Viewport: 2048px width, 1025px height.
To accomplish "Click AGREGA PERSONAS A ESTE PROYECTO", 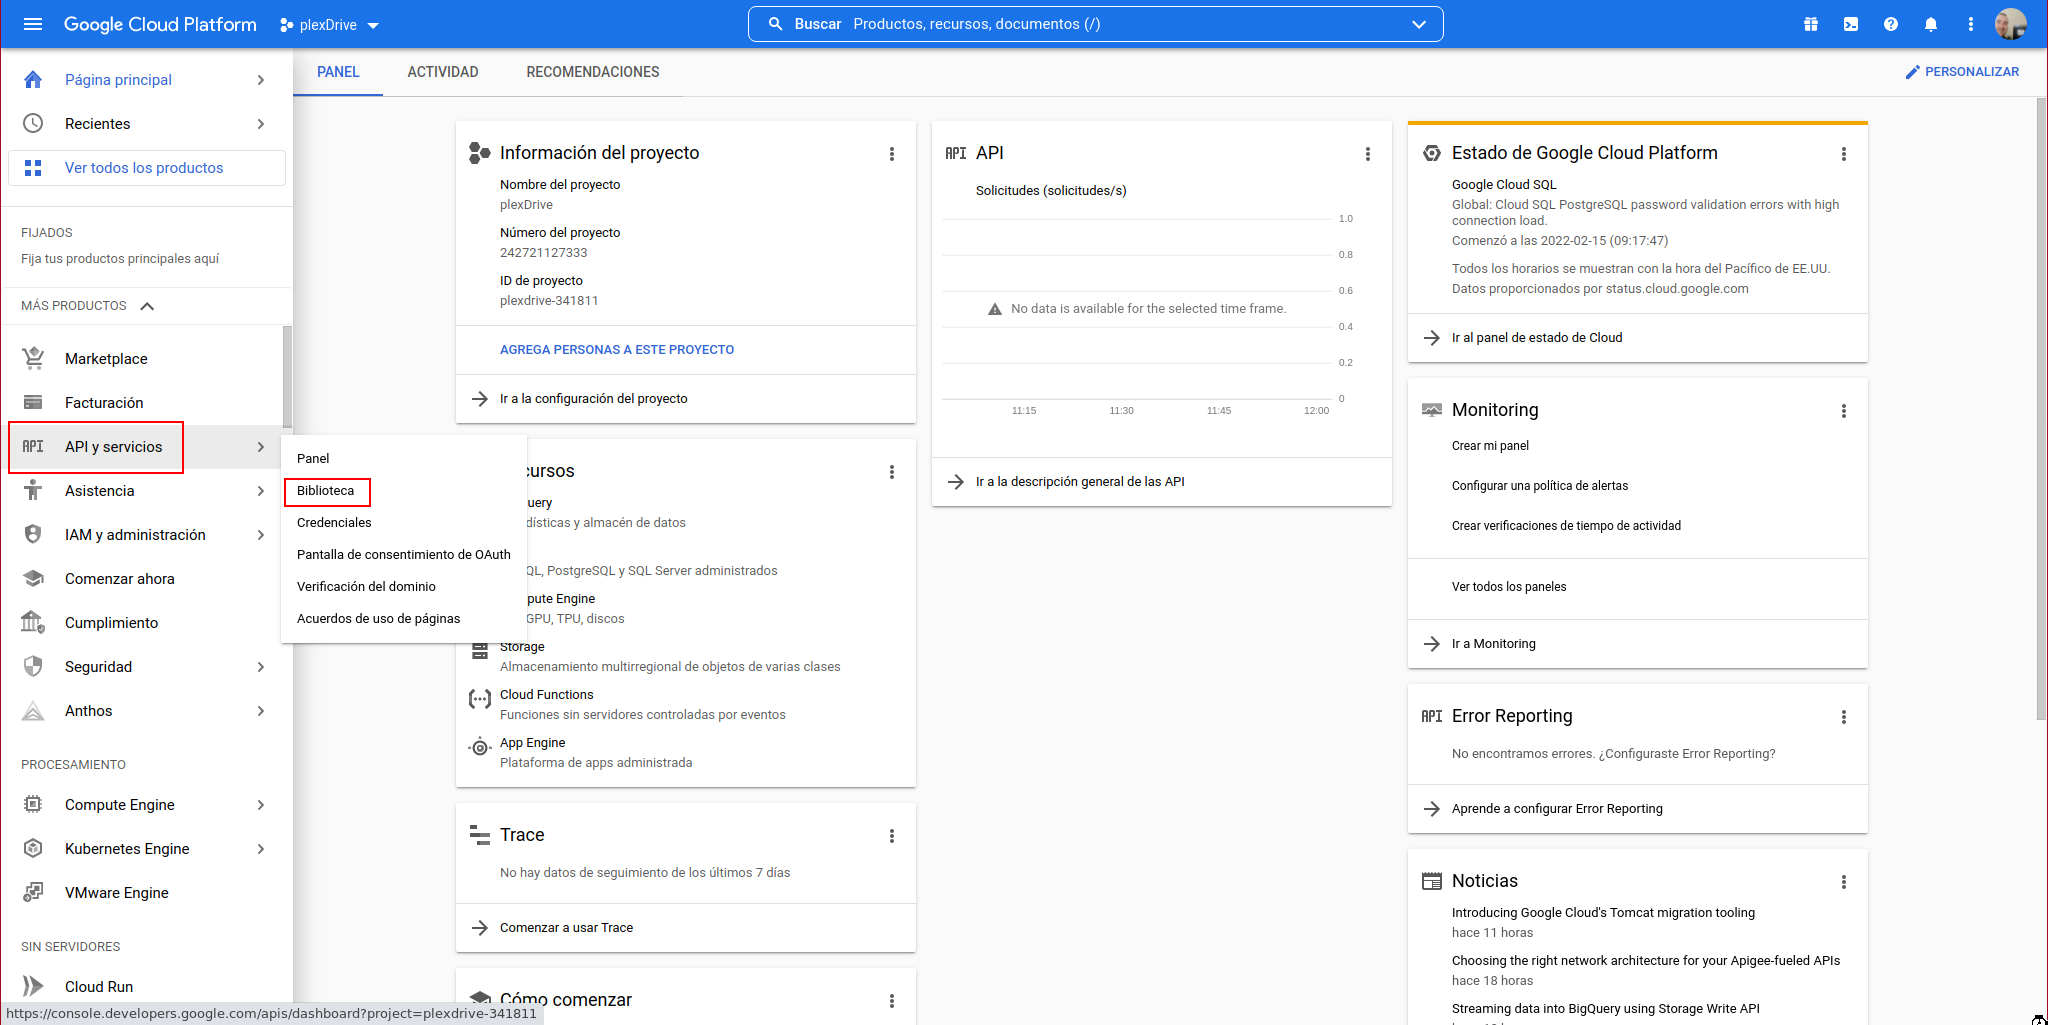I will pyautogui.click(x=617, y=350).
